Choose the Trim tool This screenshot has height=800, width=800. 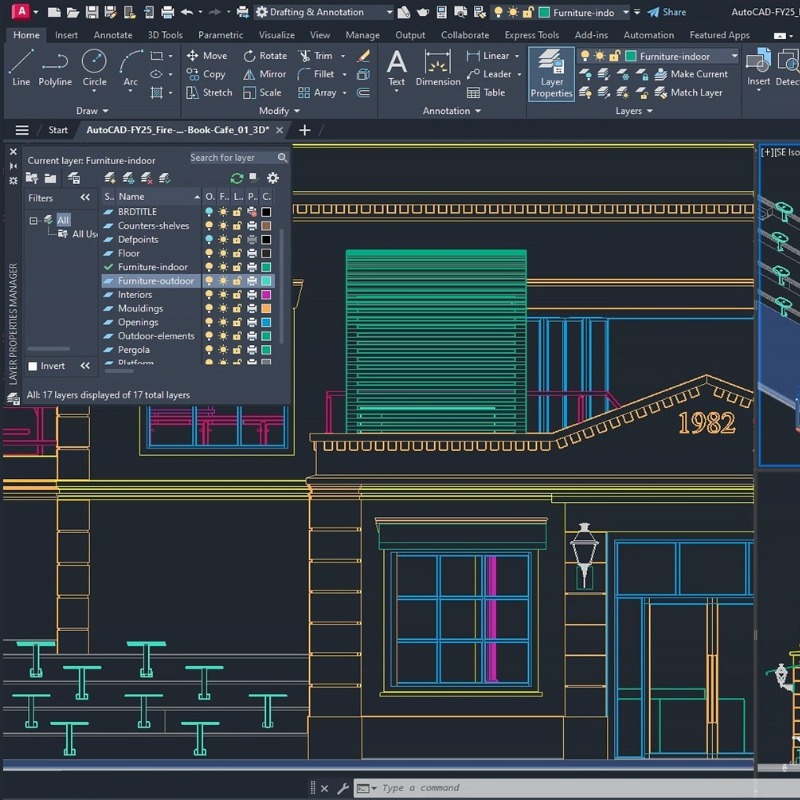click(x=314, y=56)
